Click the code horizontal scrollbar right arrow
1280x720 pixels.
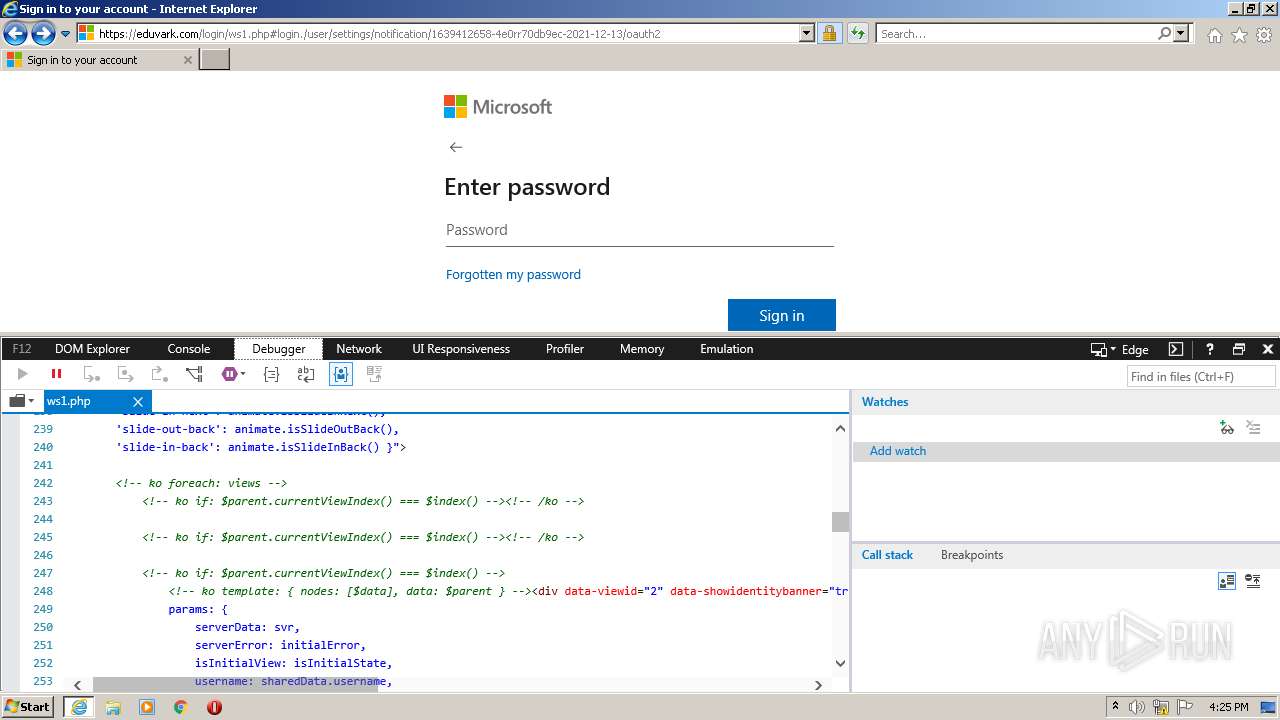click(818, 685)
